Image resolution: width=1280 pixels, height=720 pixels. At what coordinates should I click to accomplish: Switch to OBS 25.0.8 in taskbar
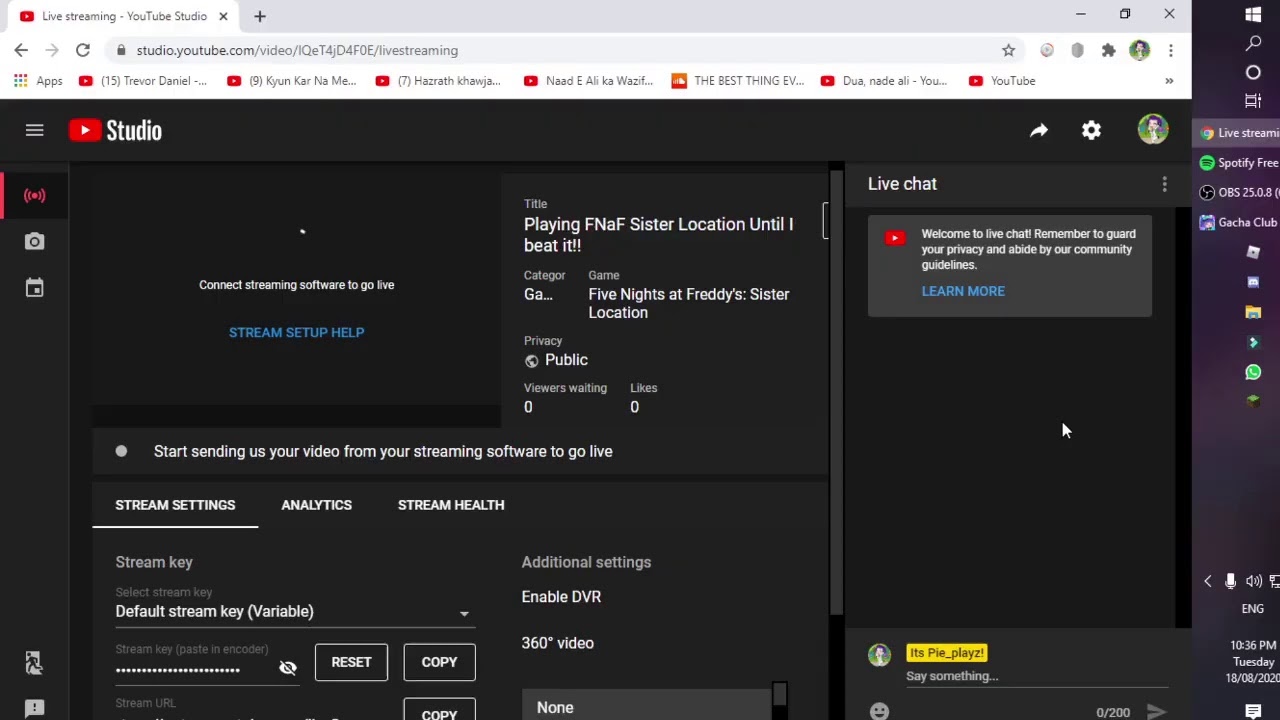tap(1239, 192)
